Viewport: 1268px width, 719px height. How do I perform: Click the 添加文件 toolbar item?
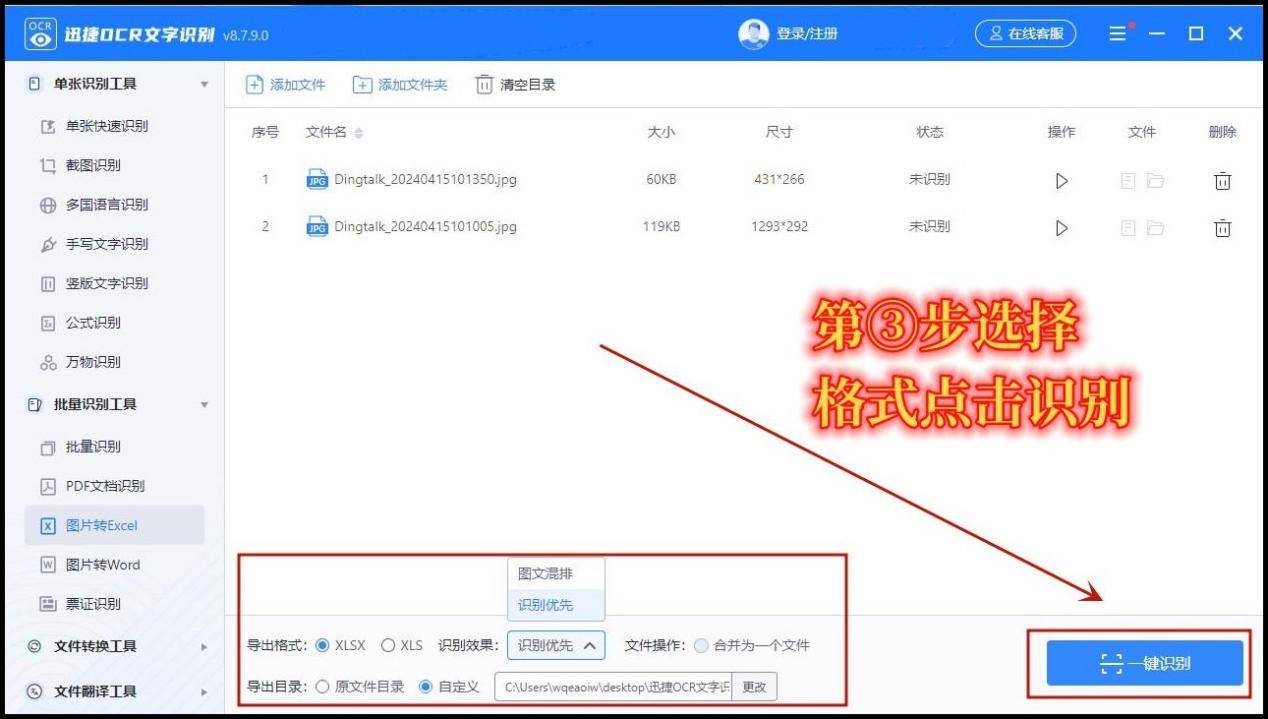(x=285, y=84)
